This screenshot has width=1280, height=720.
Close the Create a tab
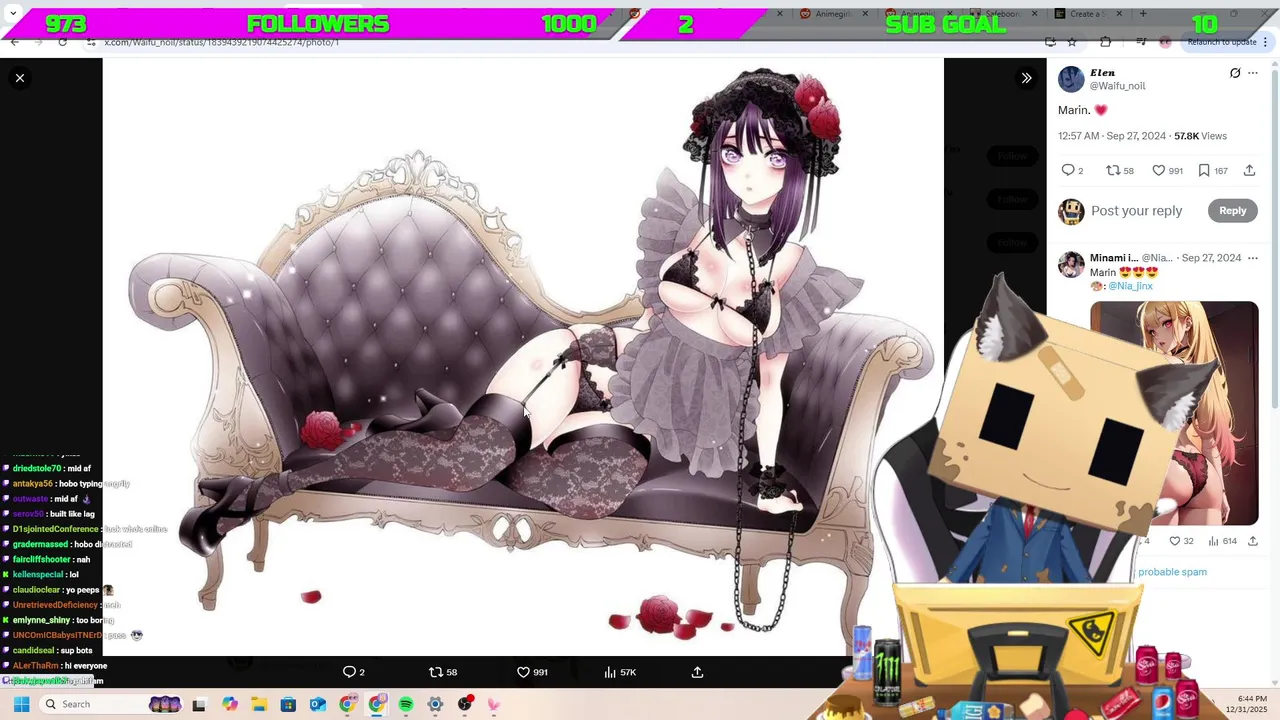tap(1119, 14)
